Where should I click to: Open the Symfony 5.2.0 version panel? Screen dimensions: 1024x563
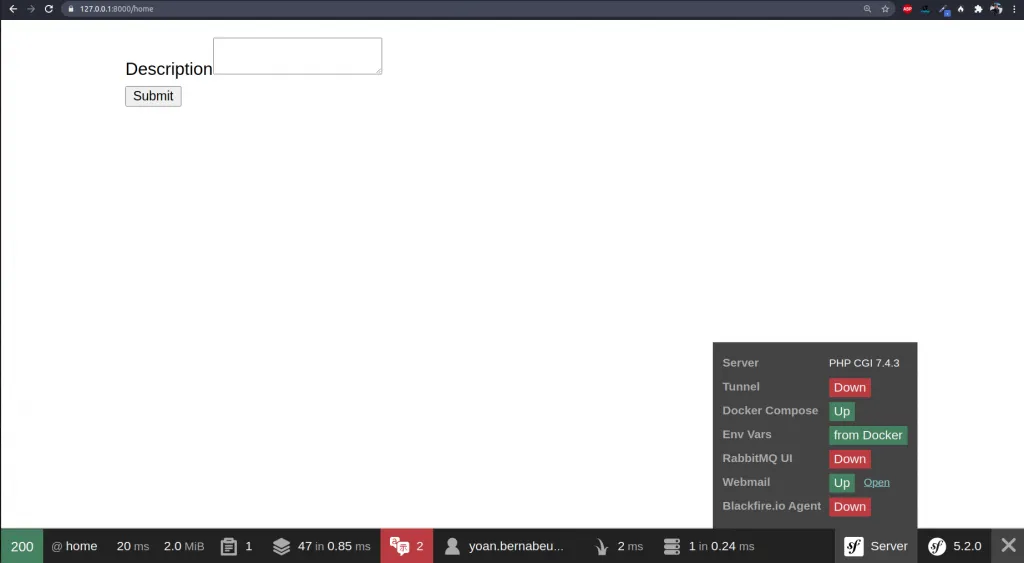pyautogui.click(x=954, y=546)
